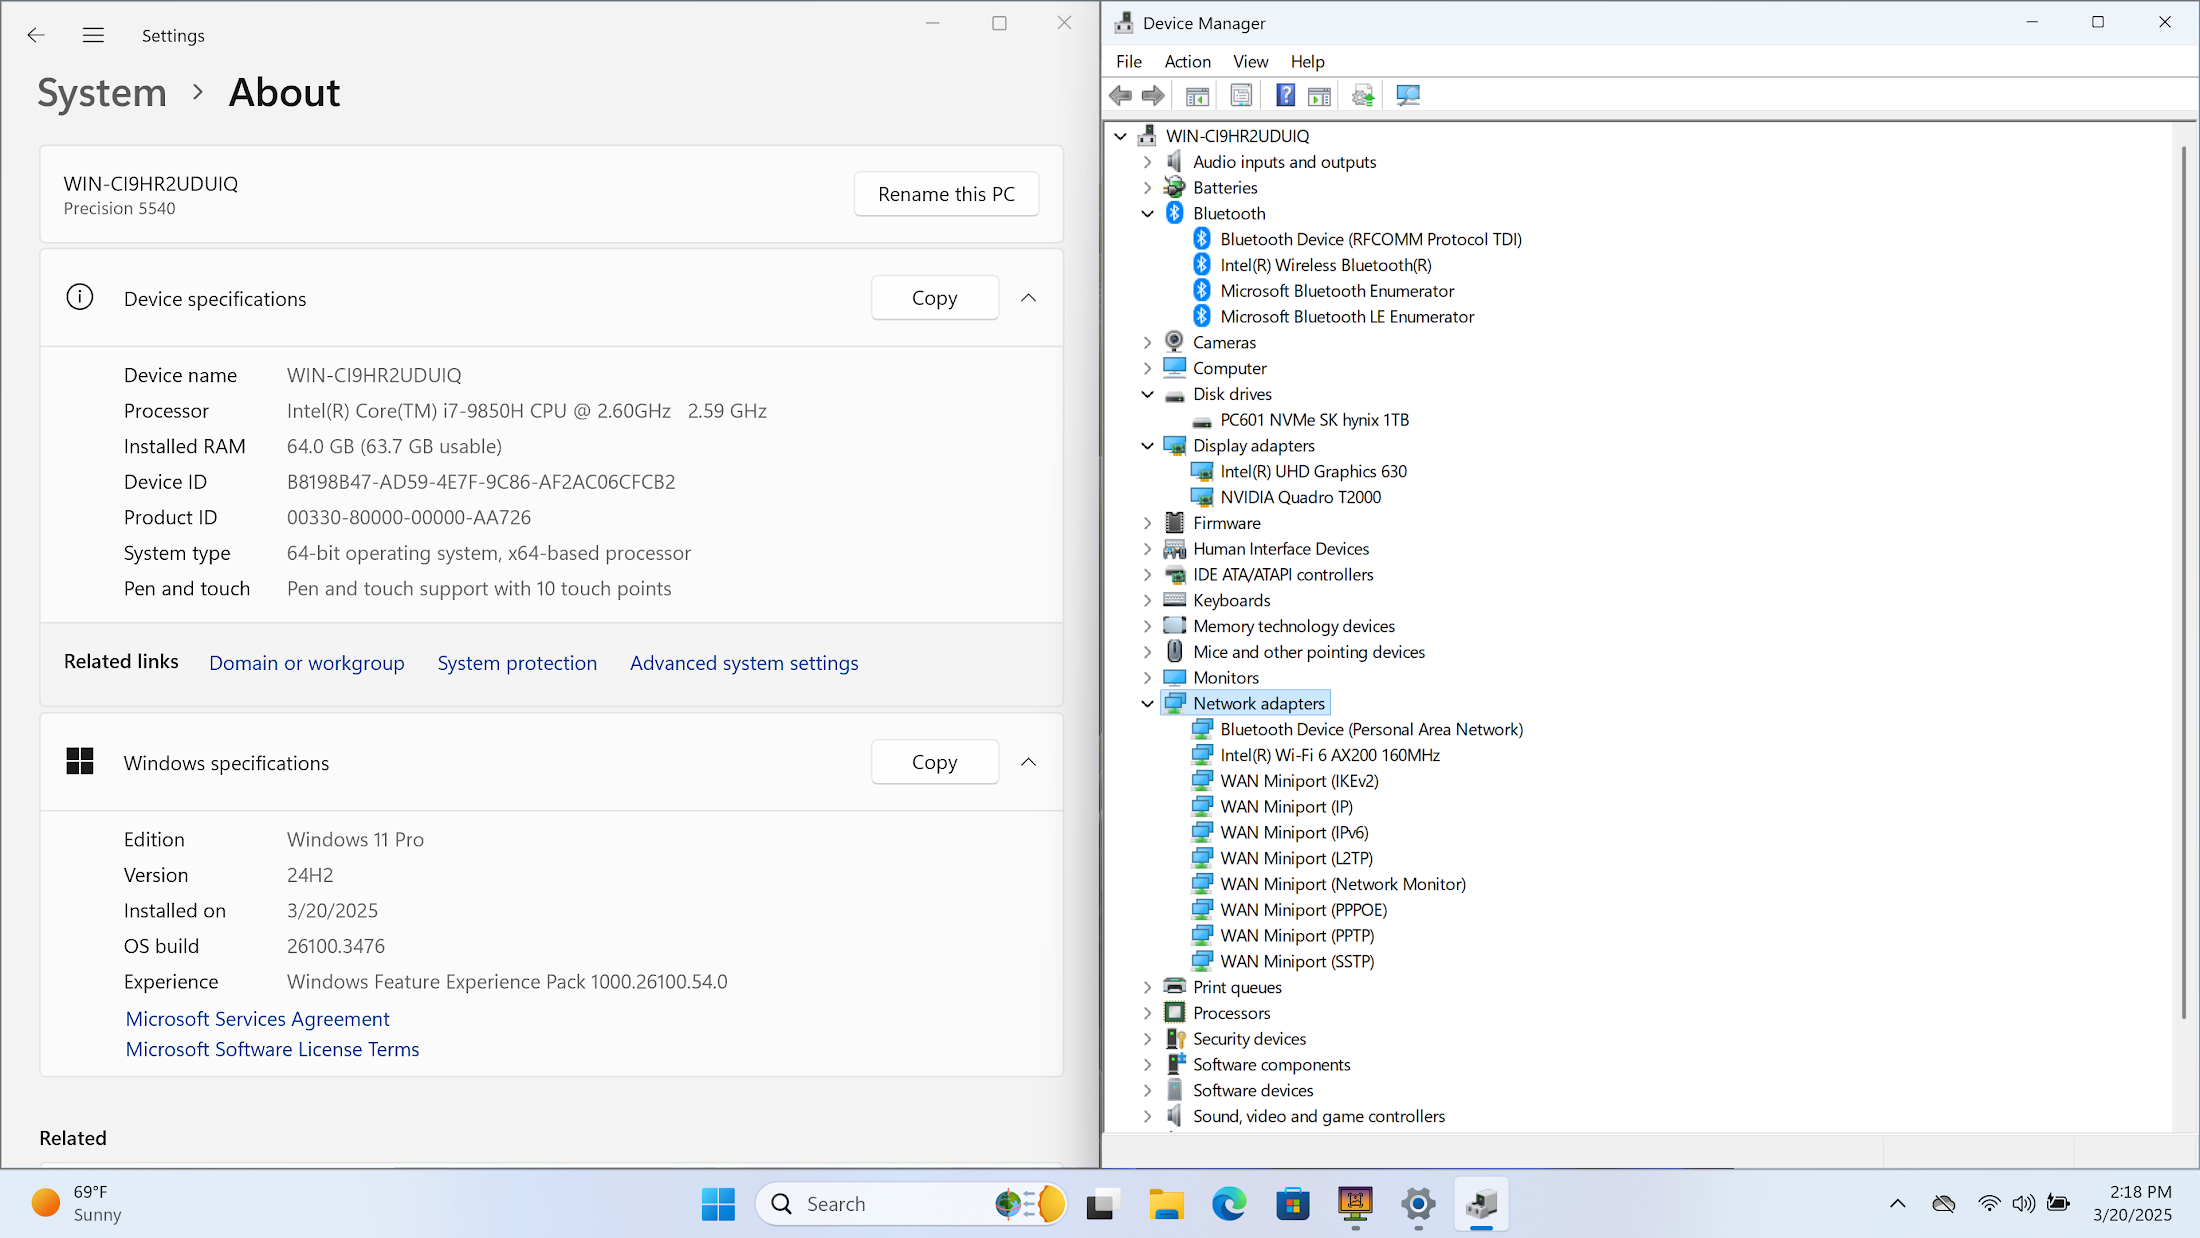Open the Action menu
Viewport: 2200px width, 1238px height.
(1188, 62)
